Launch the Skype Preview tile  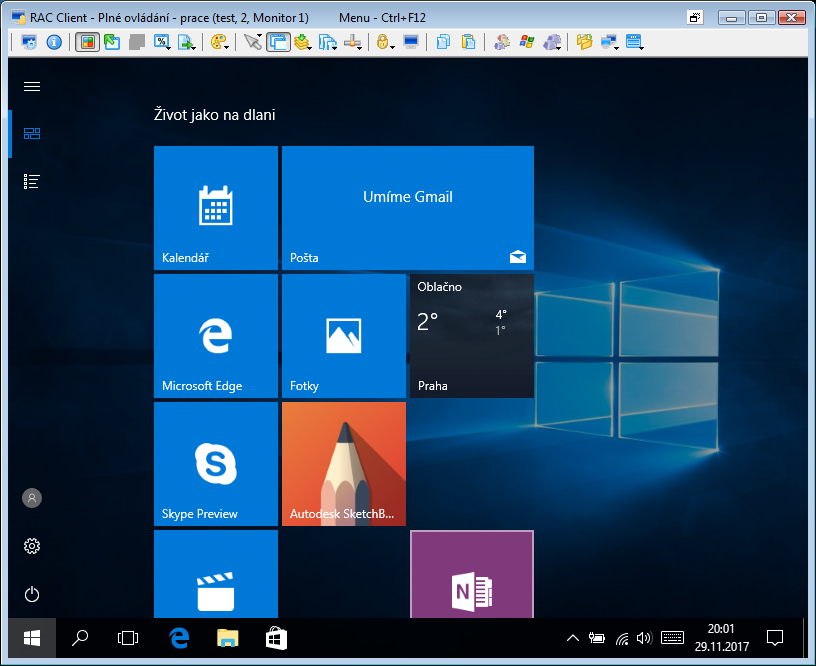[216, 464]
